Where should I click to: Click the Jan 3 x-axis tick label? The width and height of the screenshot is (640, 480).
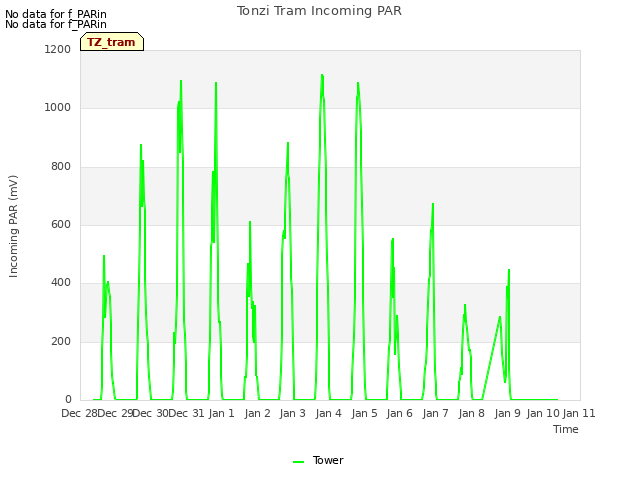(293, 413)
